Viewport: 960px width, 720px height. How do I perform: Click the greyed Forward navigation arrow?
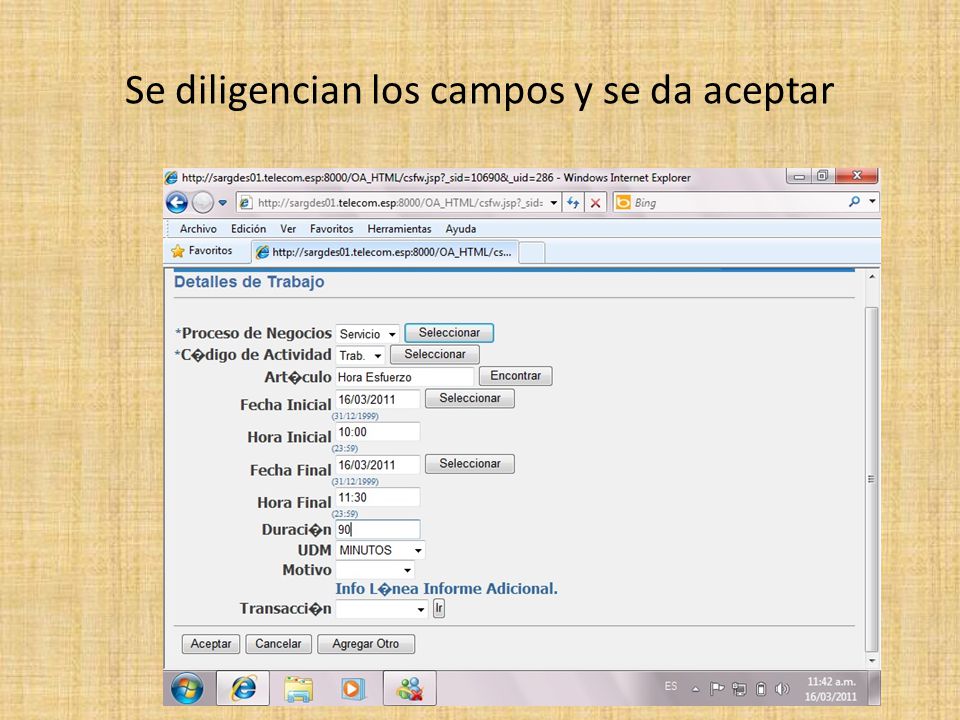tap(203, 203)
